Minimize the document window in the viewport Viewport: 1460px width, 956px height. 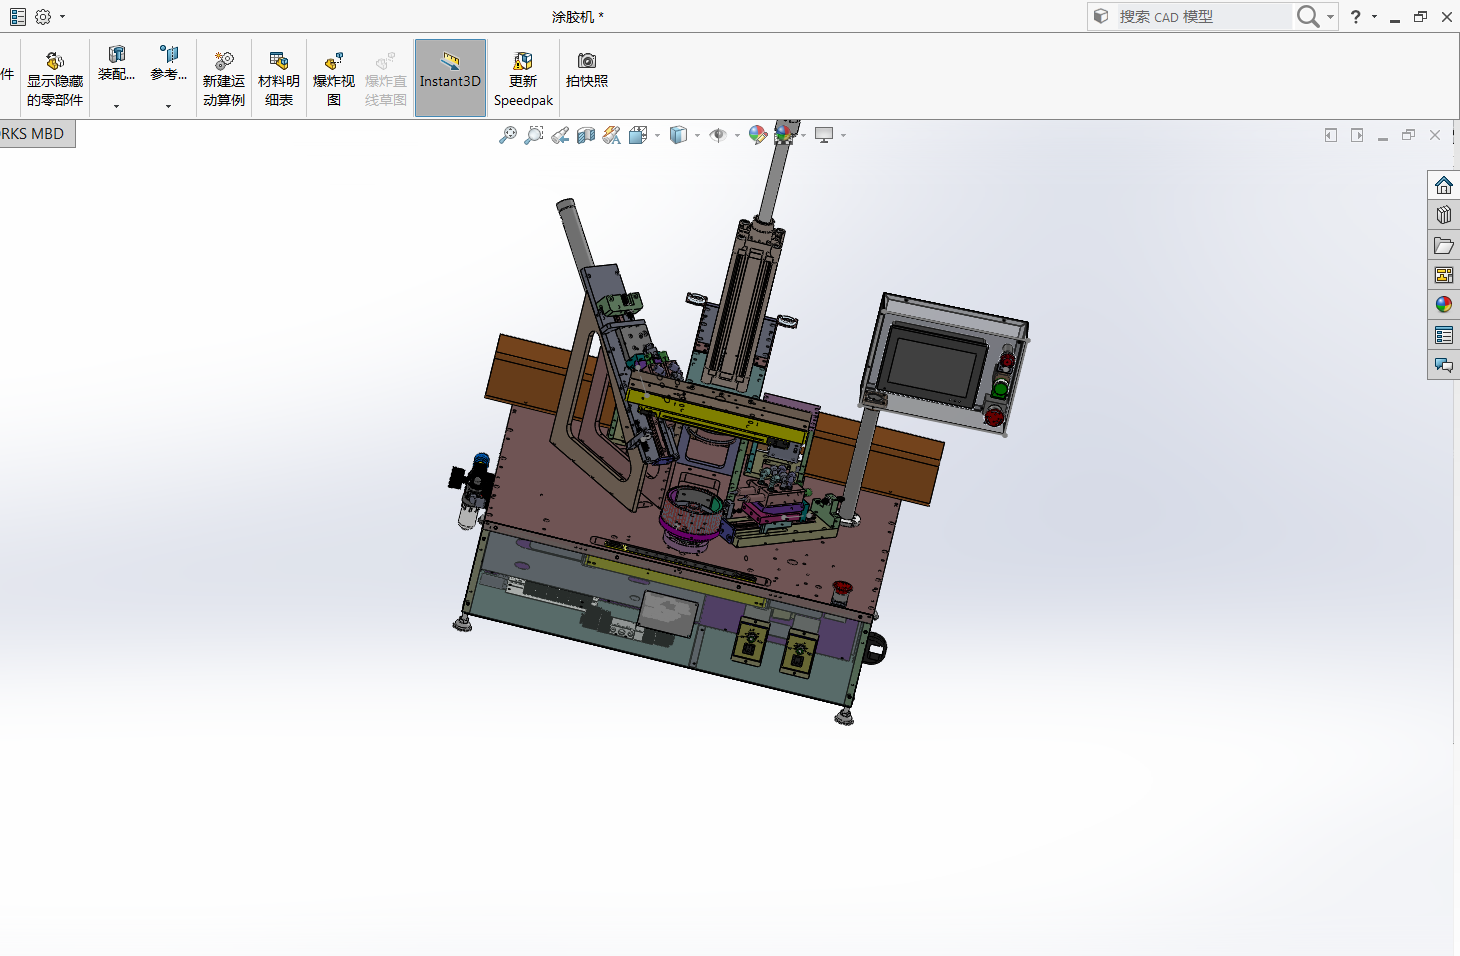[x=1383, y=136]
